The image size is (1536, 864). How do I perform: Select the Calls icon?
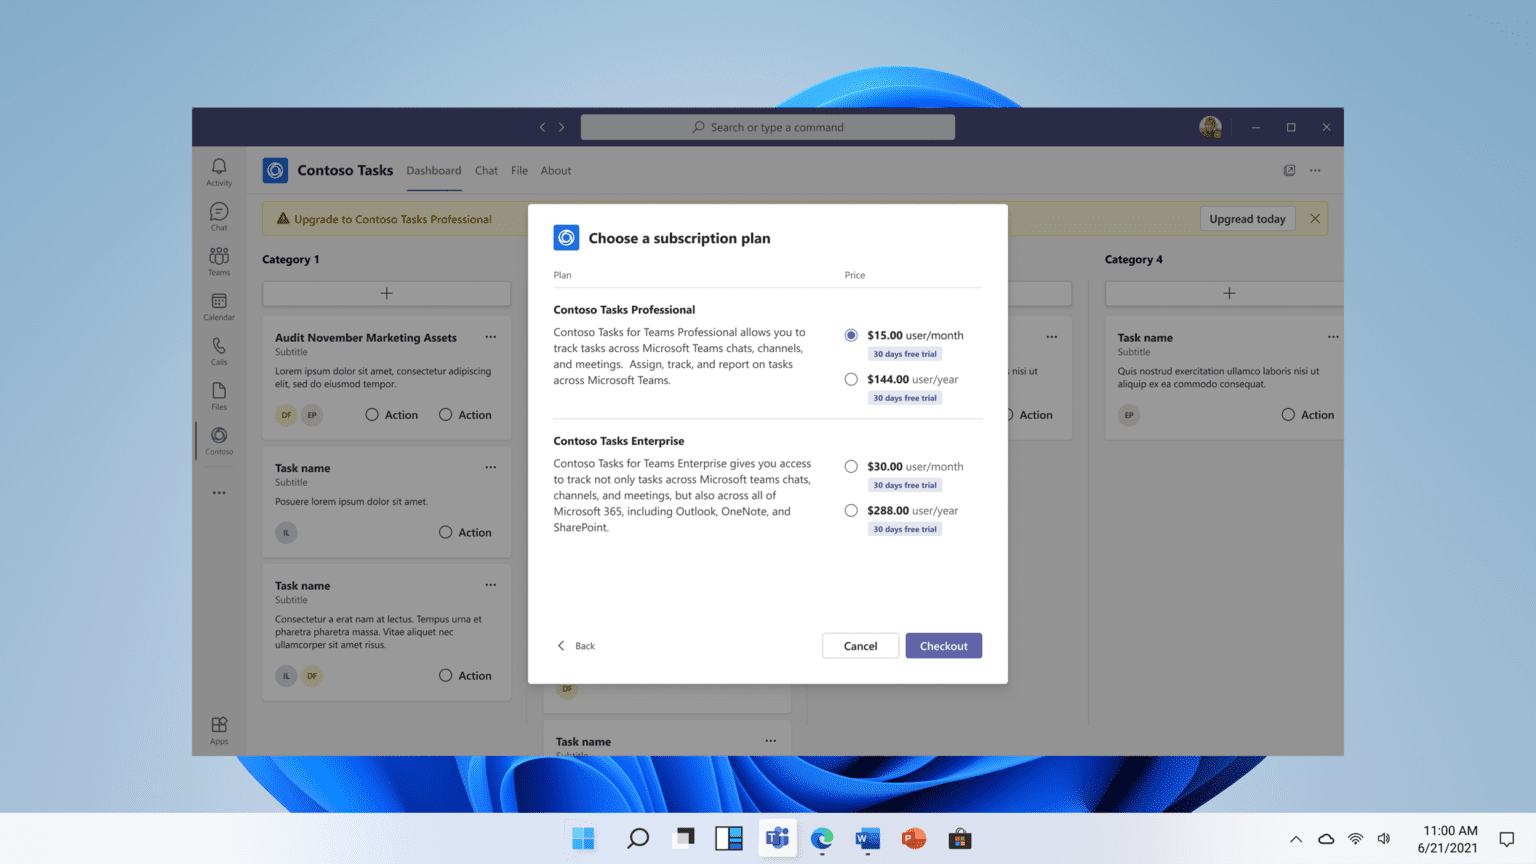pyautogui.click(x=218, y=348)
